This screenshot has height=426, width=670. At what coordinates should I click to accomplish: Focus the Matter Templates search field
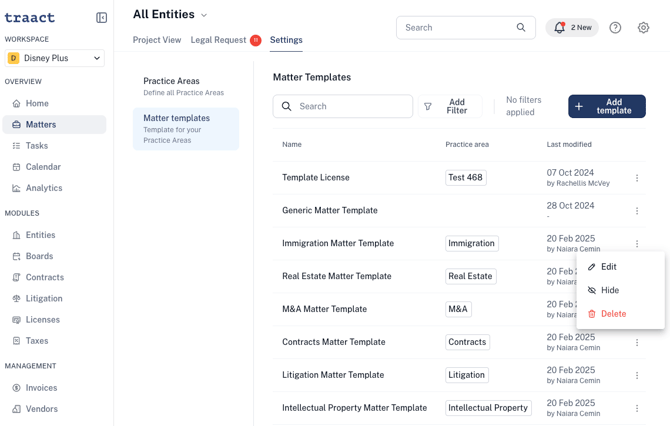[343, 106]
